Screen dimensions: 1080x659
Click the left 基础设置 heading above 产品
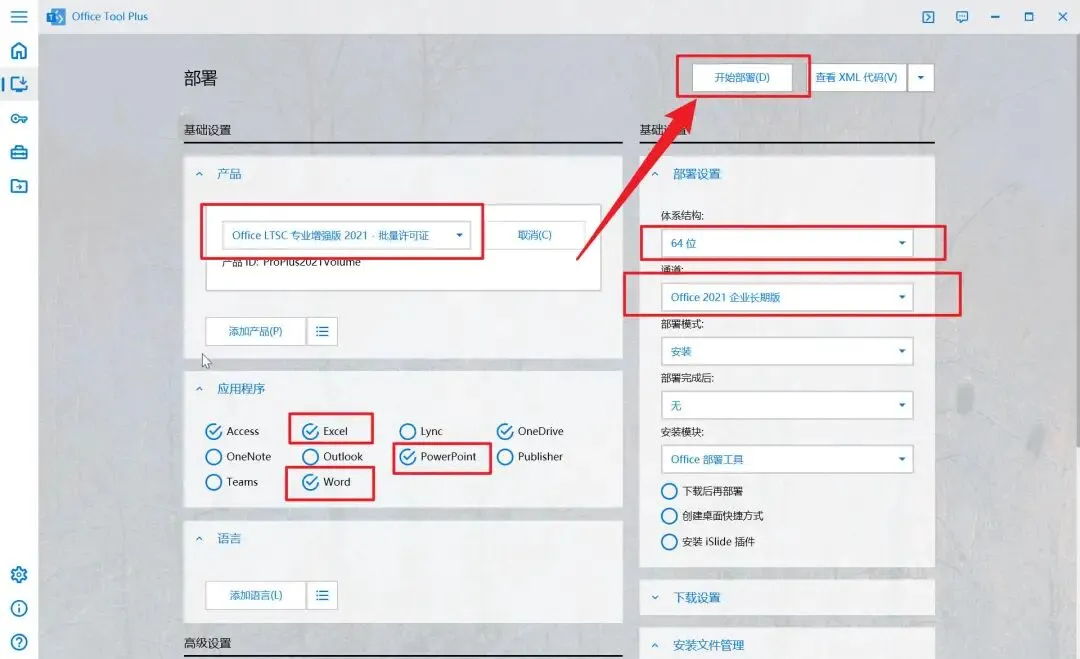[207, 130]
